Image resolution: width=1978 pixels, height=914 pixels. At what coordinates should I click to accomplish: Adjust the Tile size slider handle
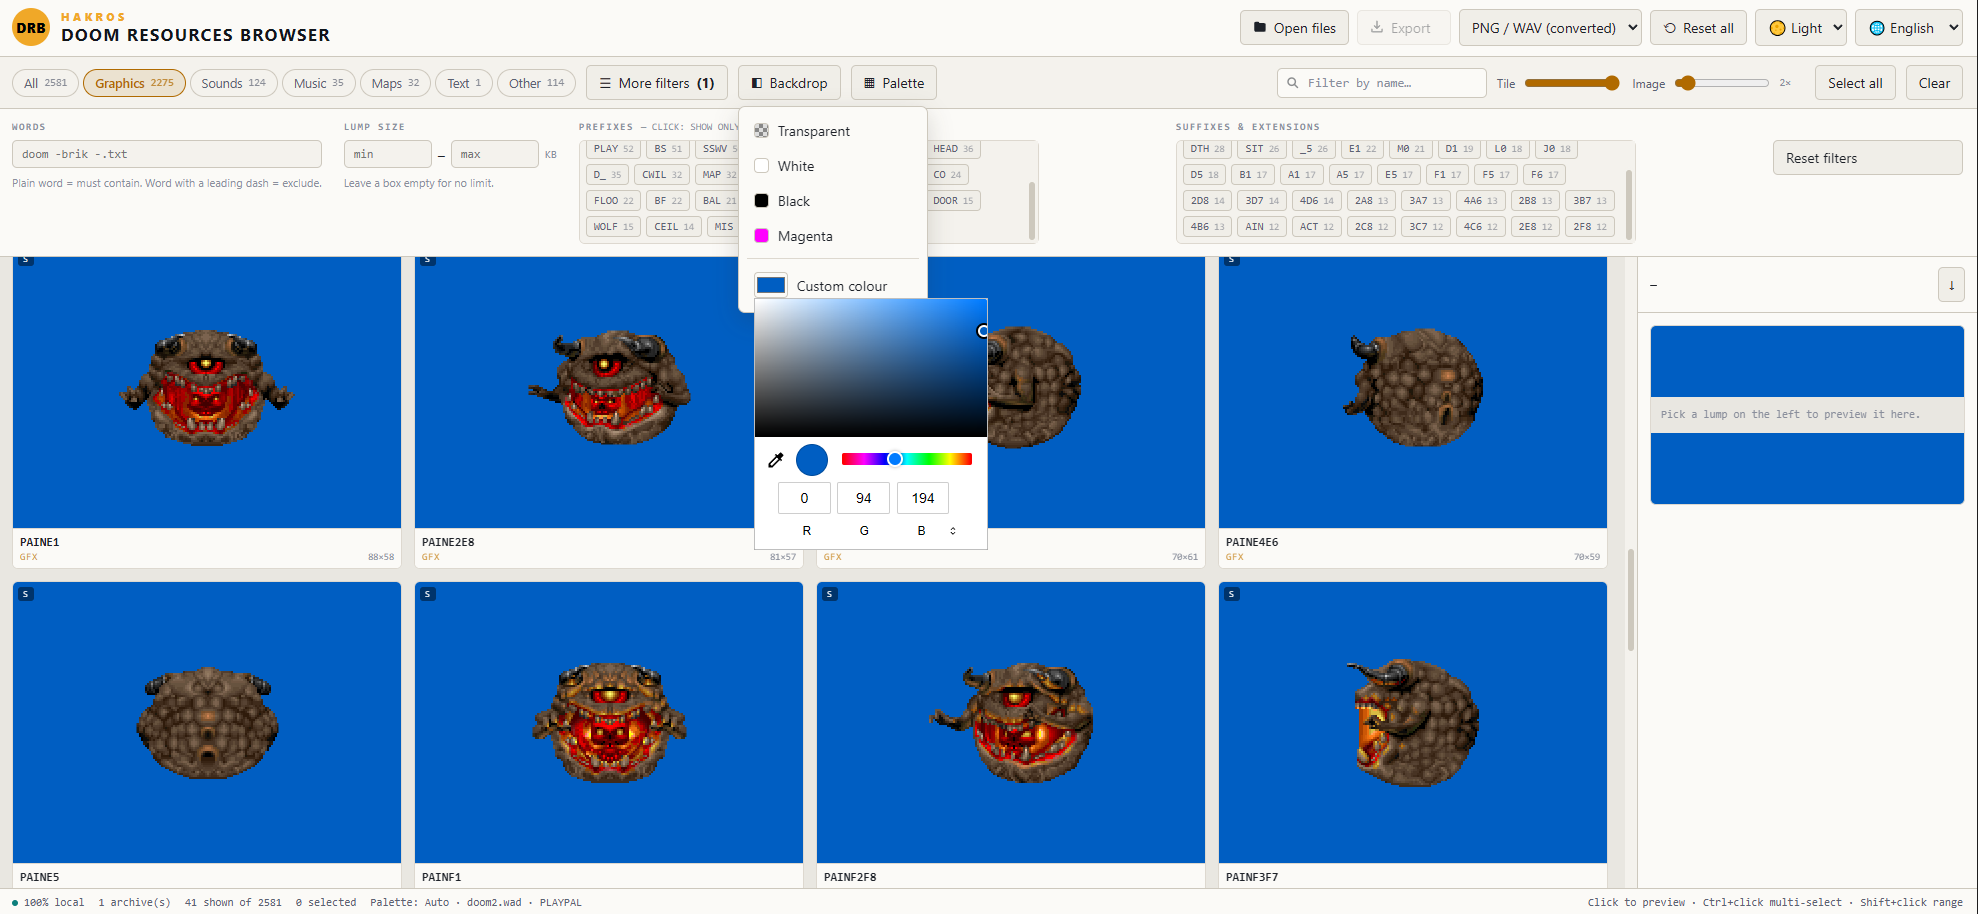pyautogui.click(x=1612, y=83)
